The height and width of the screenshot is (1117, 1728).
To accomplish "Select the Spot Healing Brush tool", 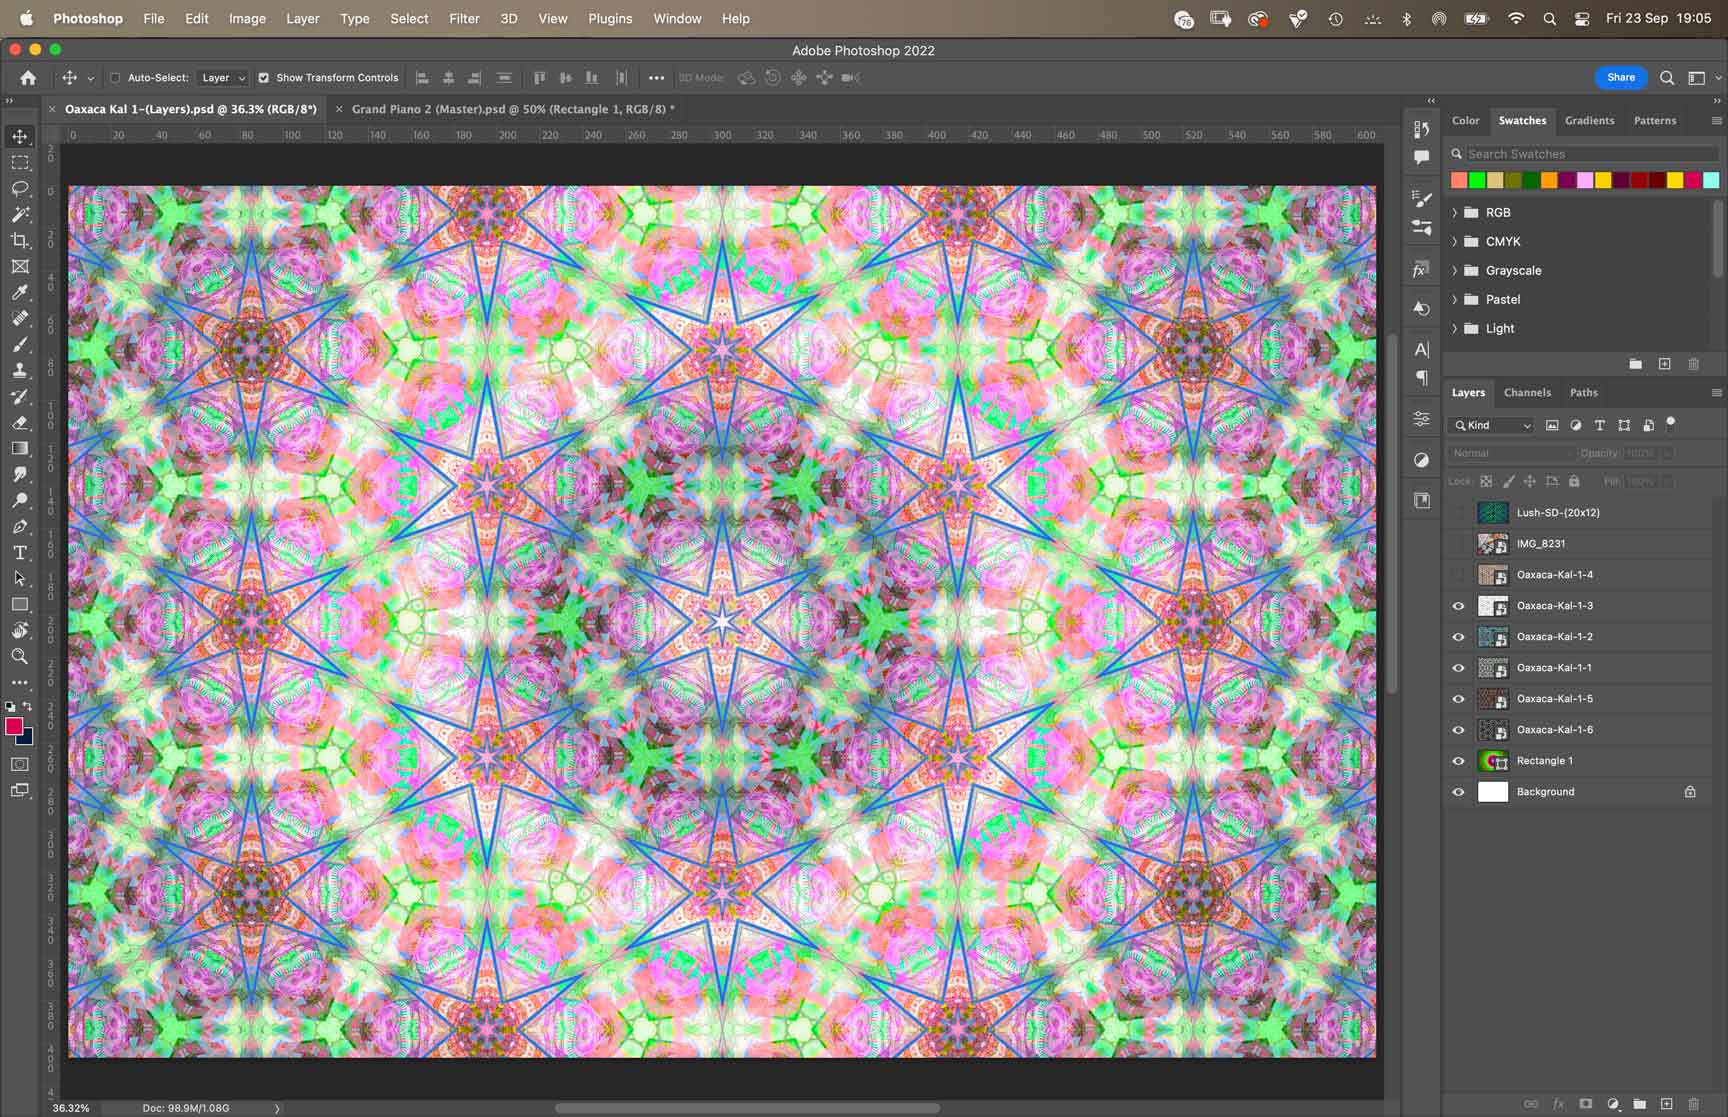I will coord(20,318).
